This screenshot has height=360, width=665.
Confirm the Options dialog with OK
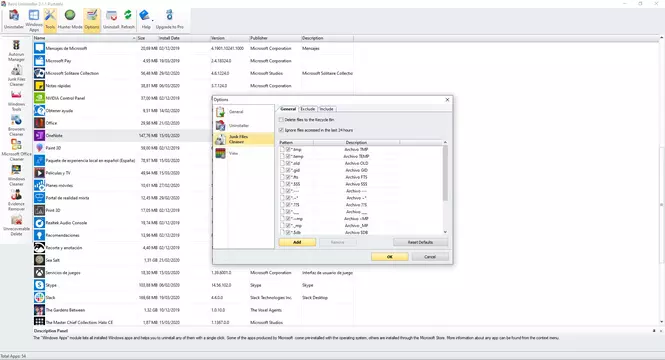click(x=390, y=257)
